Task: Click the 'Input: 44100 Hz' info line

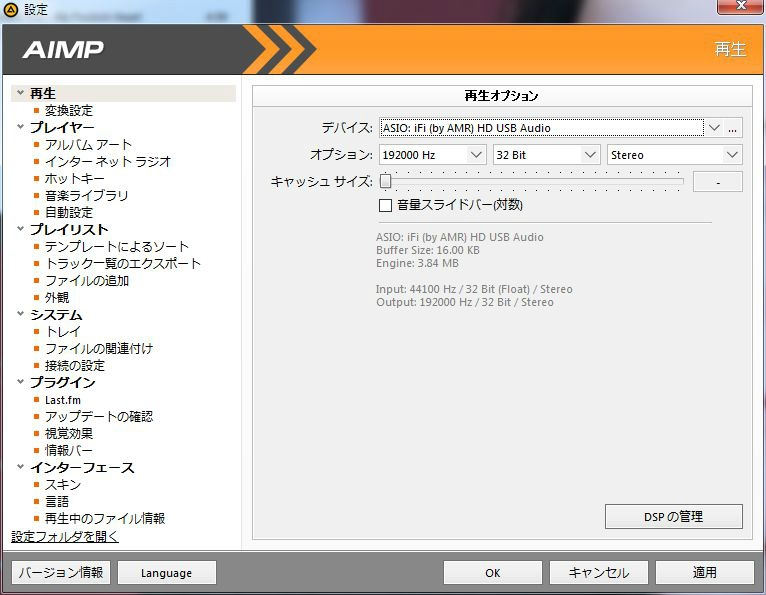Action: pos(474,289)
